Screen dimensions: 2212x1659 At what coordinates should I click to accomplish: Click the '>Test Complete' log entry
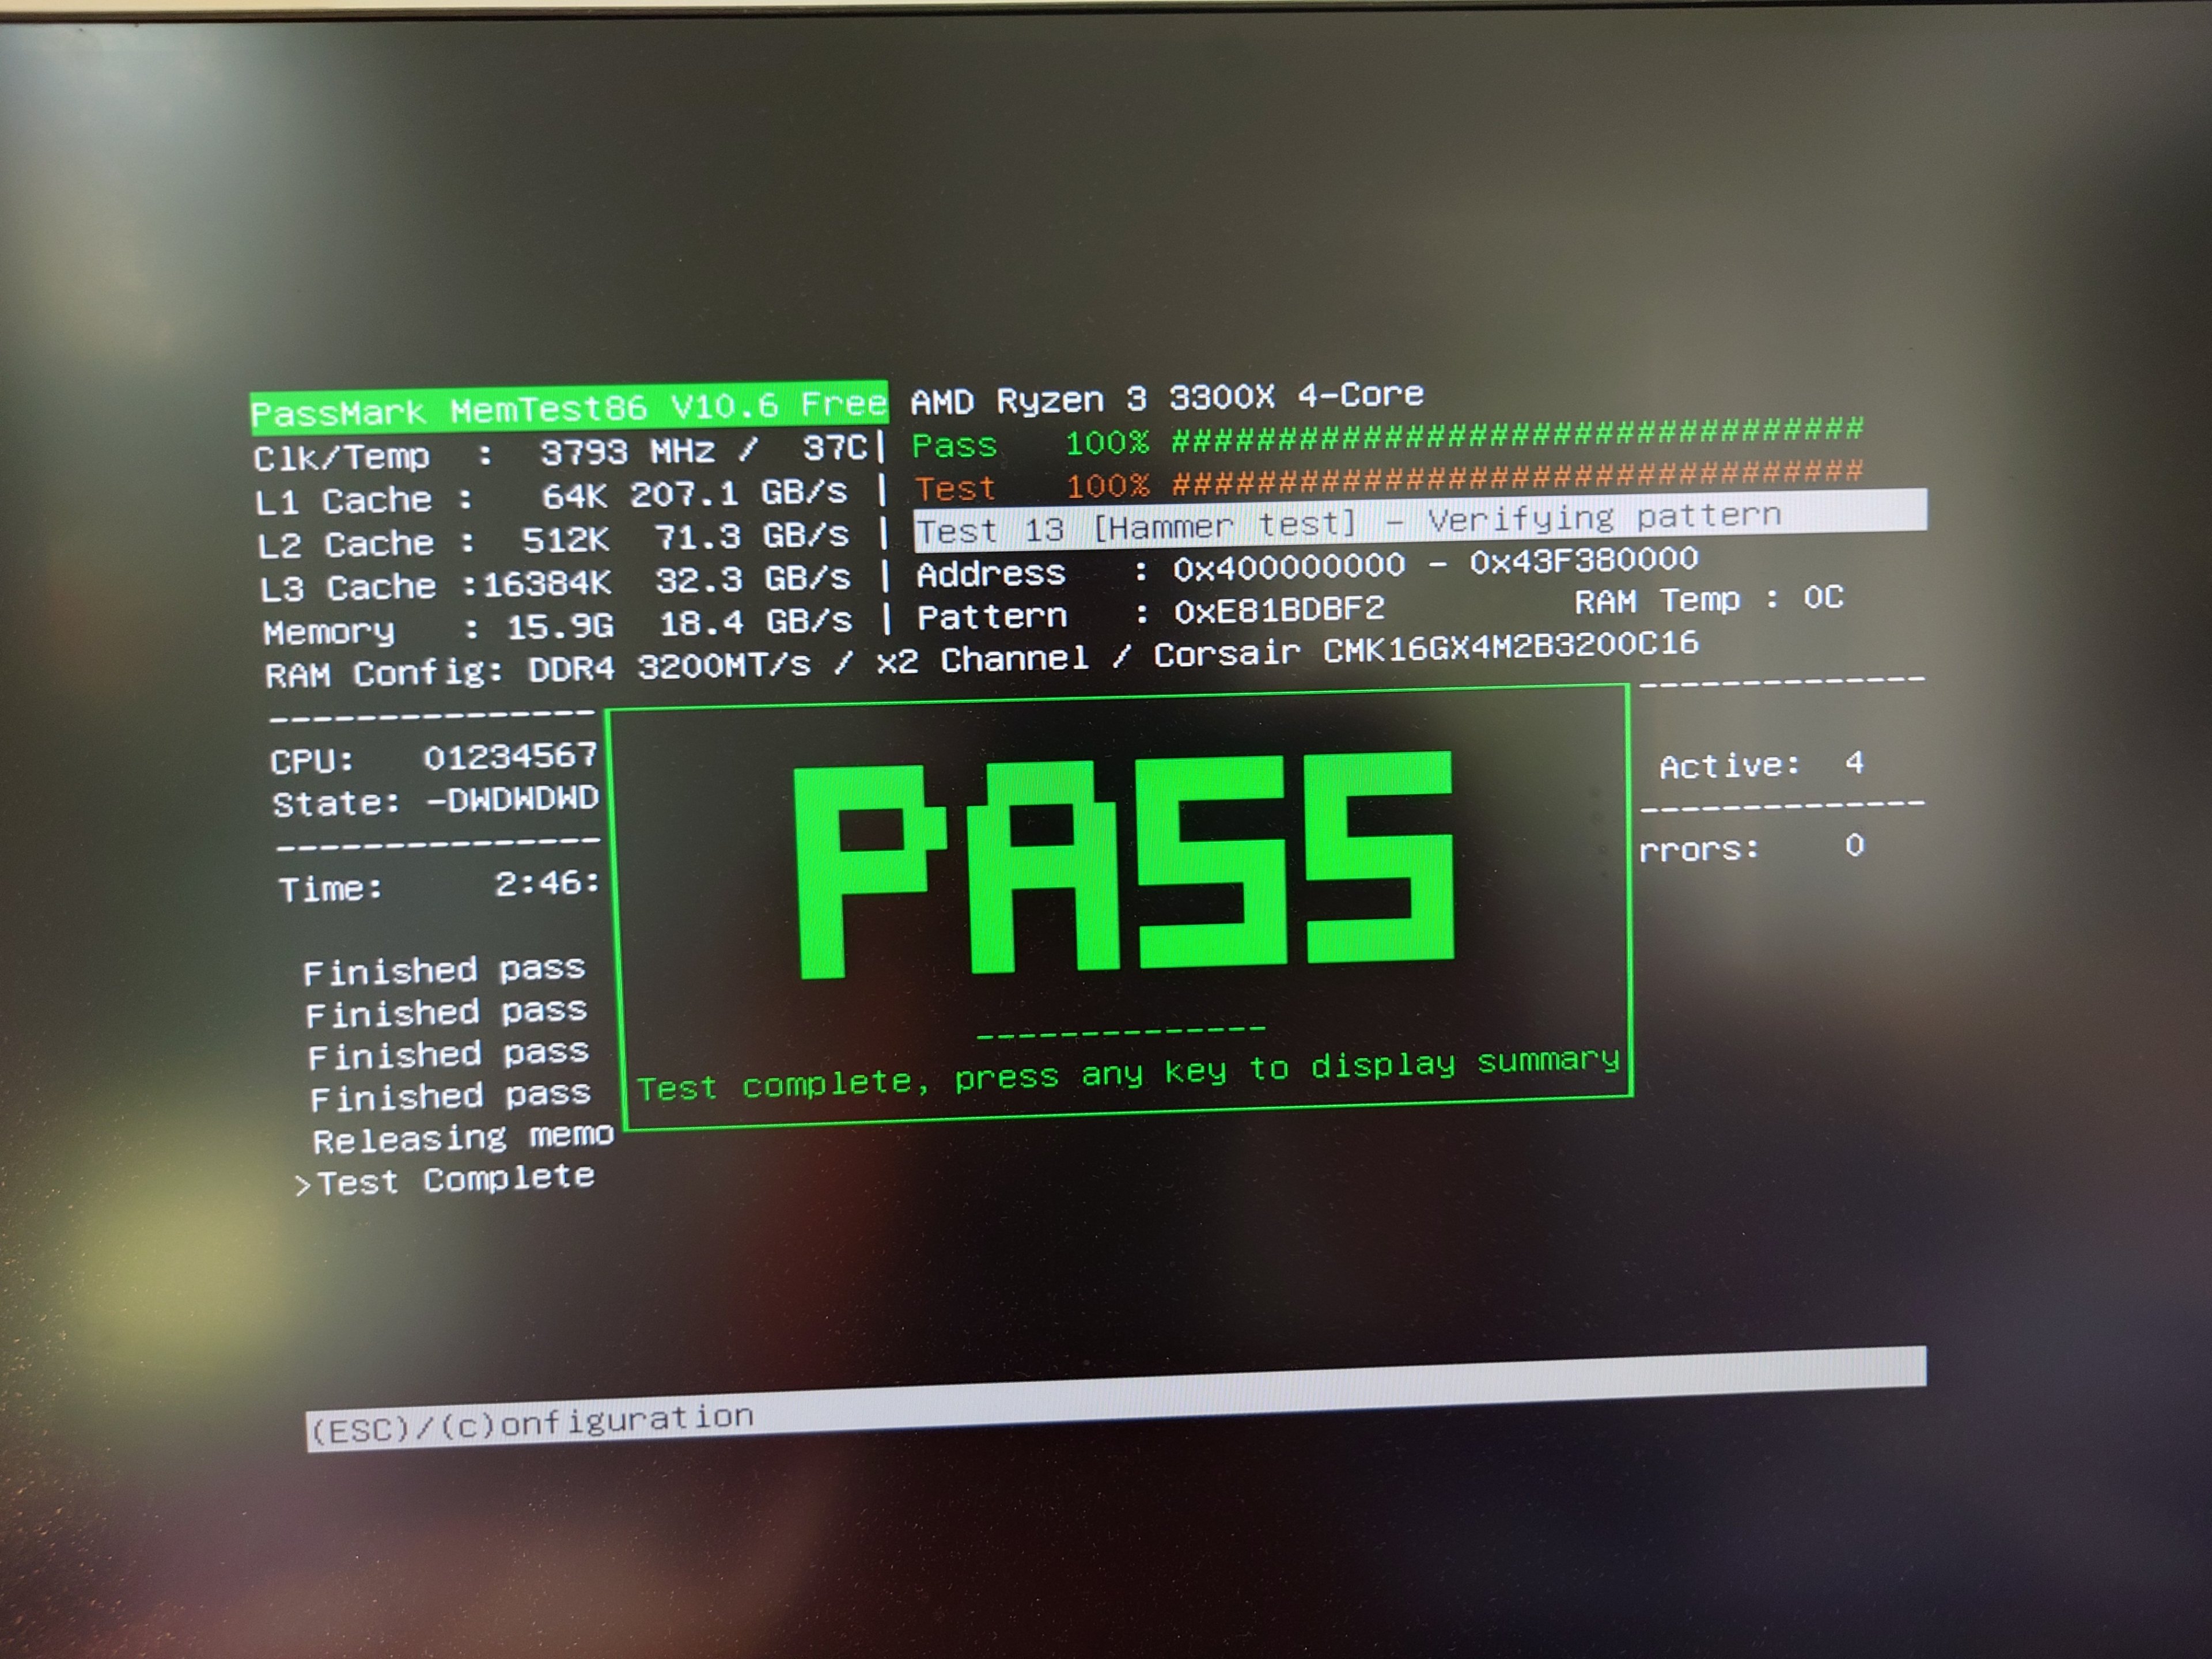pyautogui.click(x=446, y=1180)
